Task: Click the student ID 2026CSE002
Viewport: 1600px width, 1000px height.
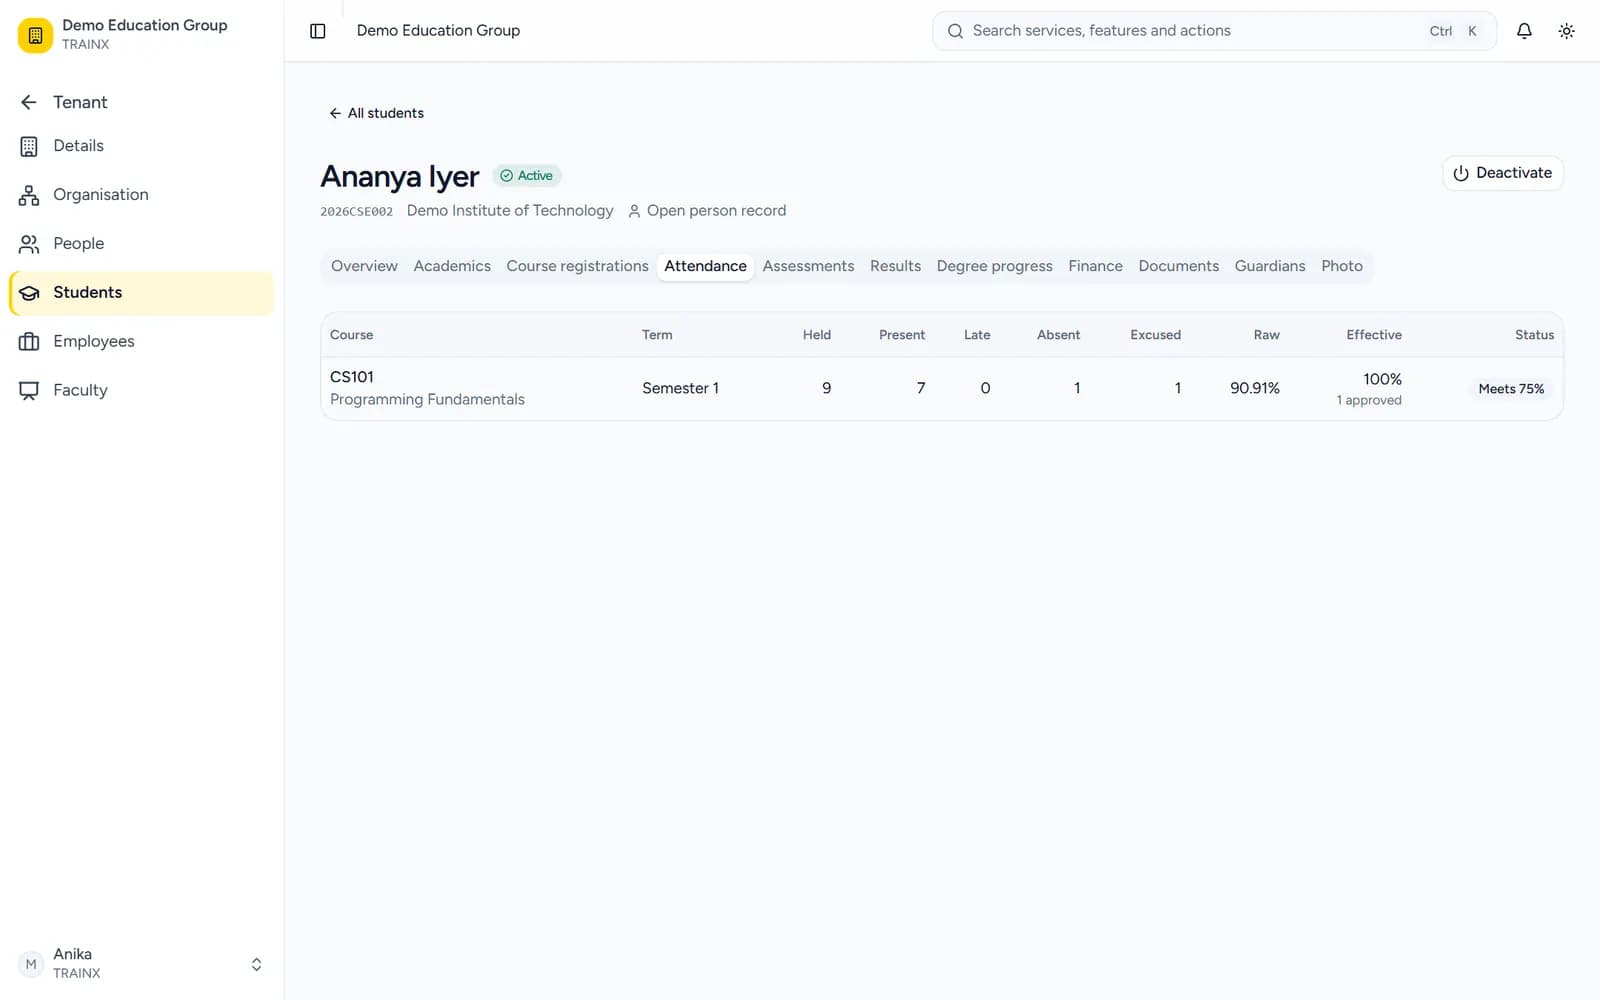Action: click(356, 212)
